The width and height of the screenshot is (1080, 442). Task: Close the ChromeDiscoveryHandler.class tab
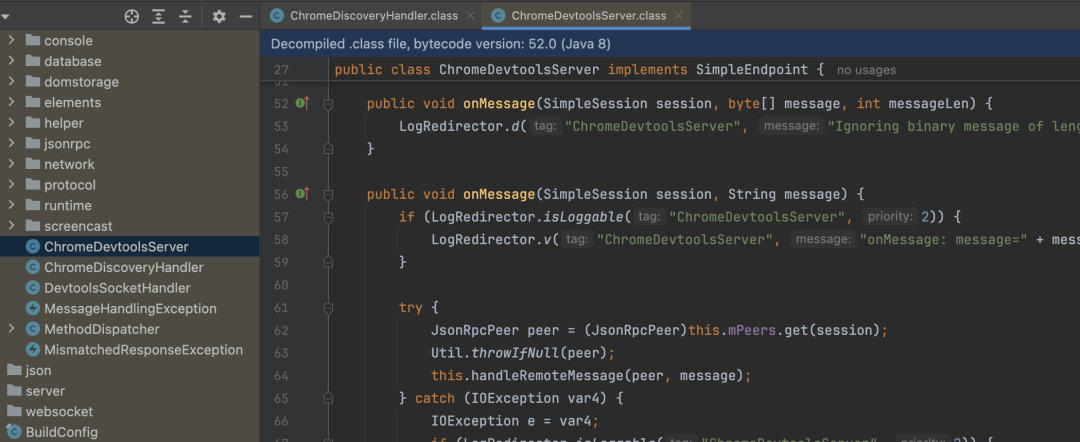coord(470,16)
